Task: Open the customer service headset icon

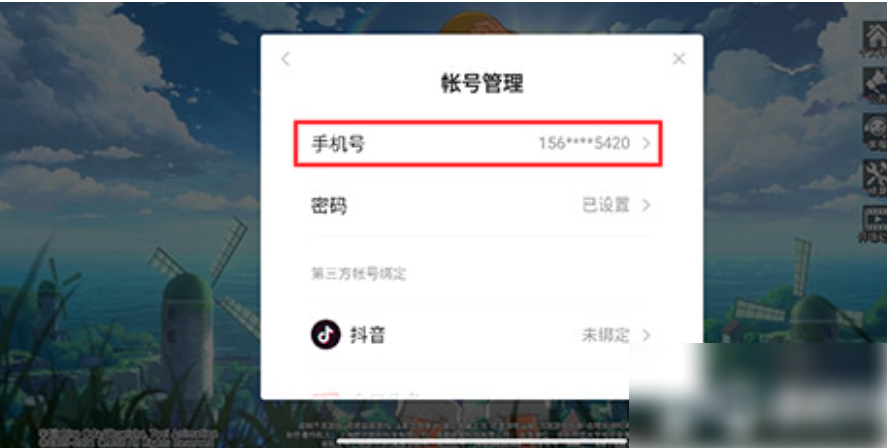Action: (876, 130)
